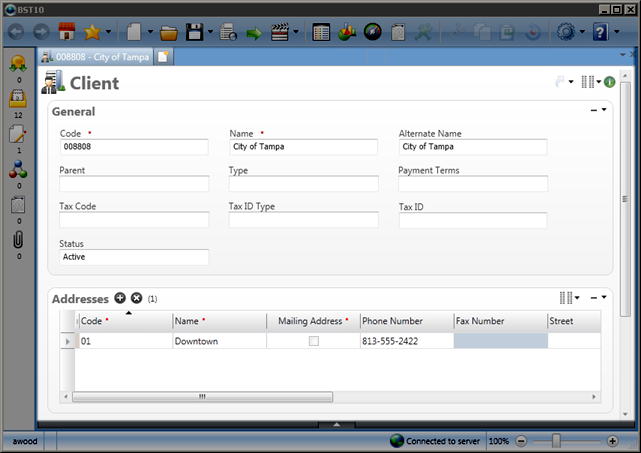Open the new blank tab
This screenshot has width=641, height=453.
coord(163,57)
